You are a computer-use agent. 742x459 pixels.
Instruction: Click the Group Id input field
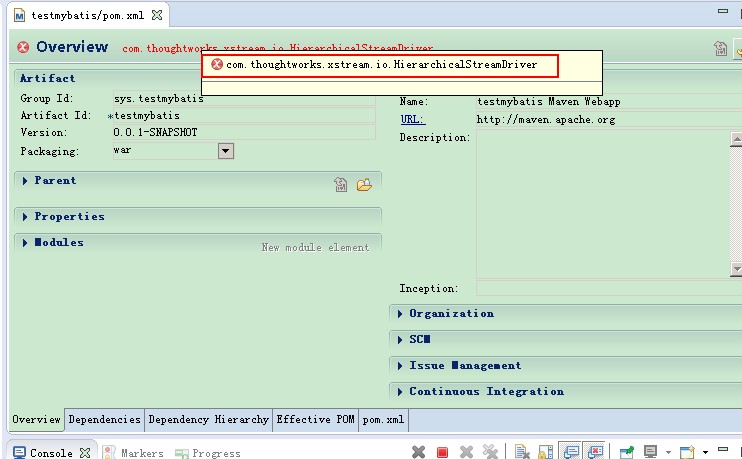click(x=244, y=98)
